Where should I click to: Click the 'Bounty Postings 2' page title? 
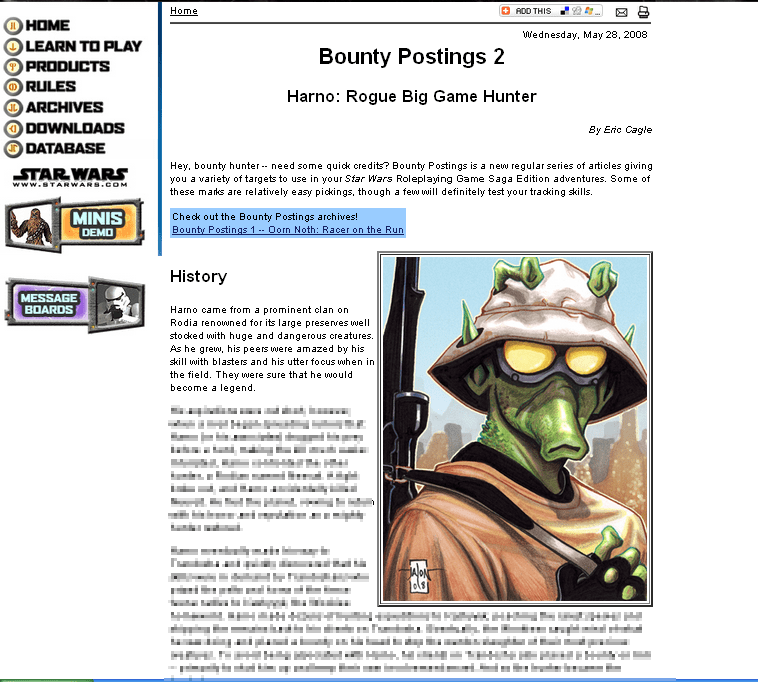tap(411, 57)
